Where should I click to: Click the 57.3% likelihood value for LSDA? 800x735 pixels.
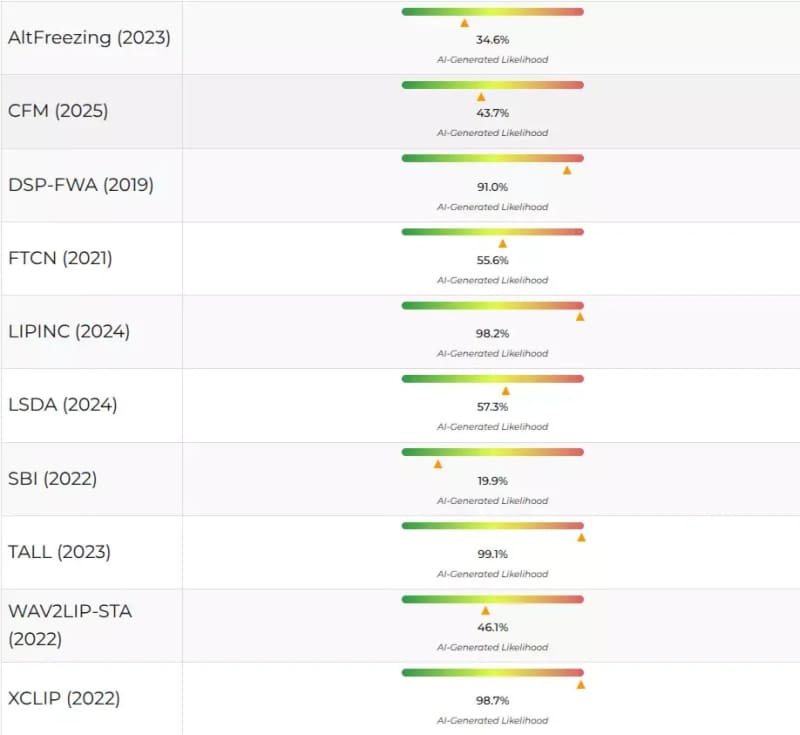pyautogui.click(x=492, y=407)
